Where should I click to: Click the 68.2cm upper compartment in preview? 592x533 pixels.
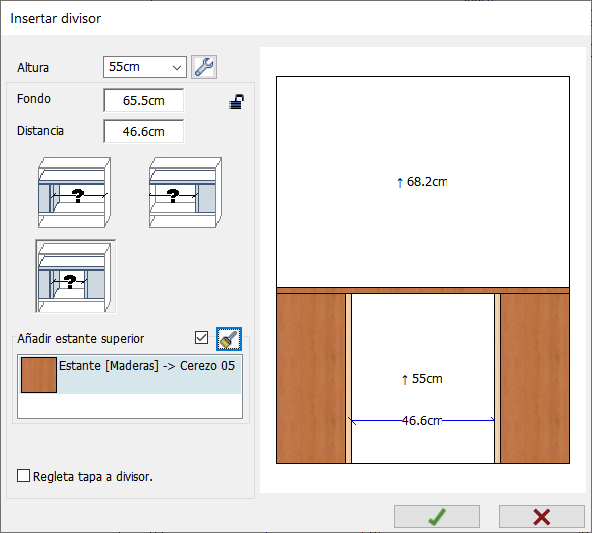tap(423, 182)
